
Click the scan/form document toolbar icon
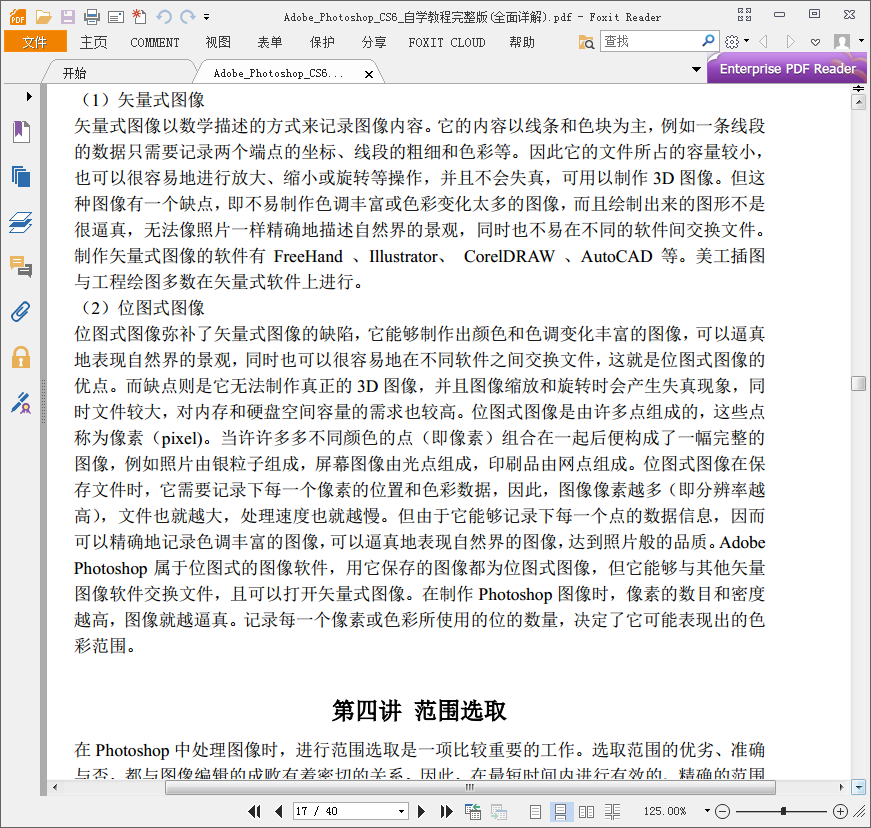(116, 17)
